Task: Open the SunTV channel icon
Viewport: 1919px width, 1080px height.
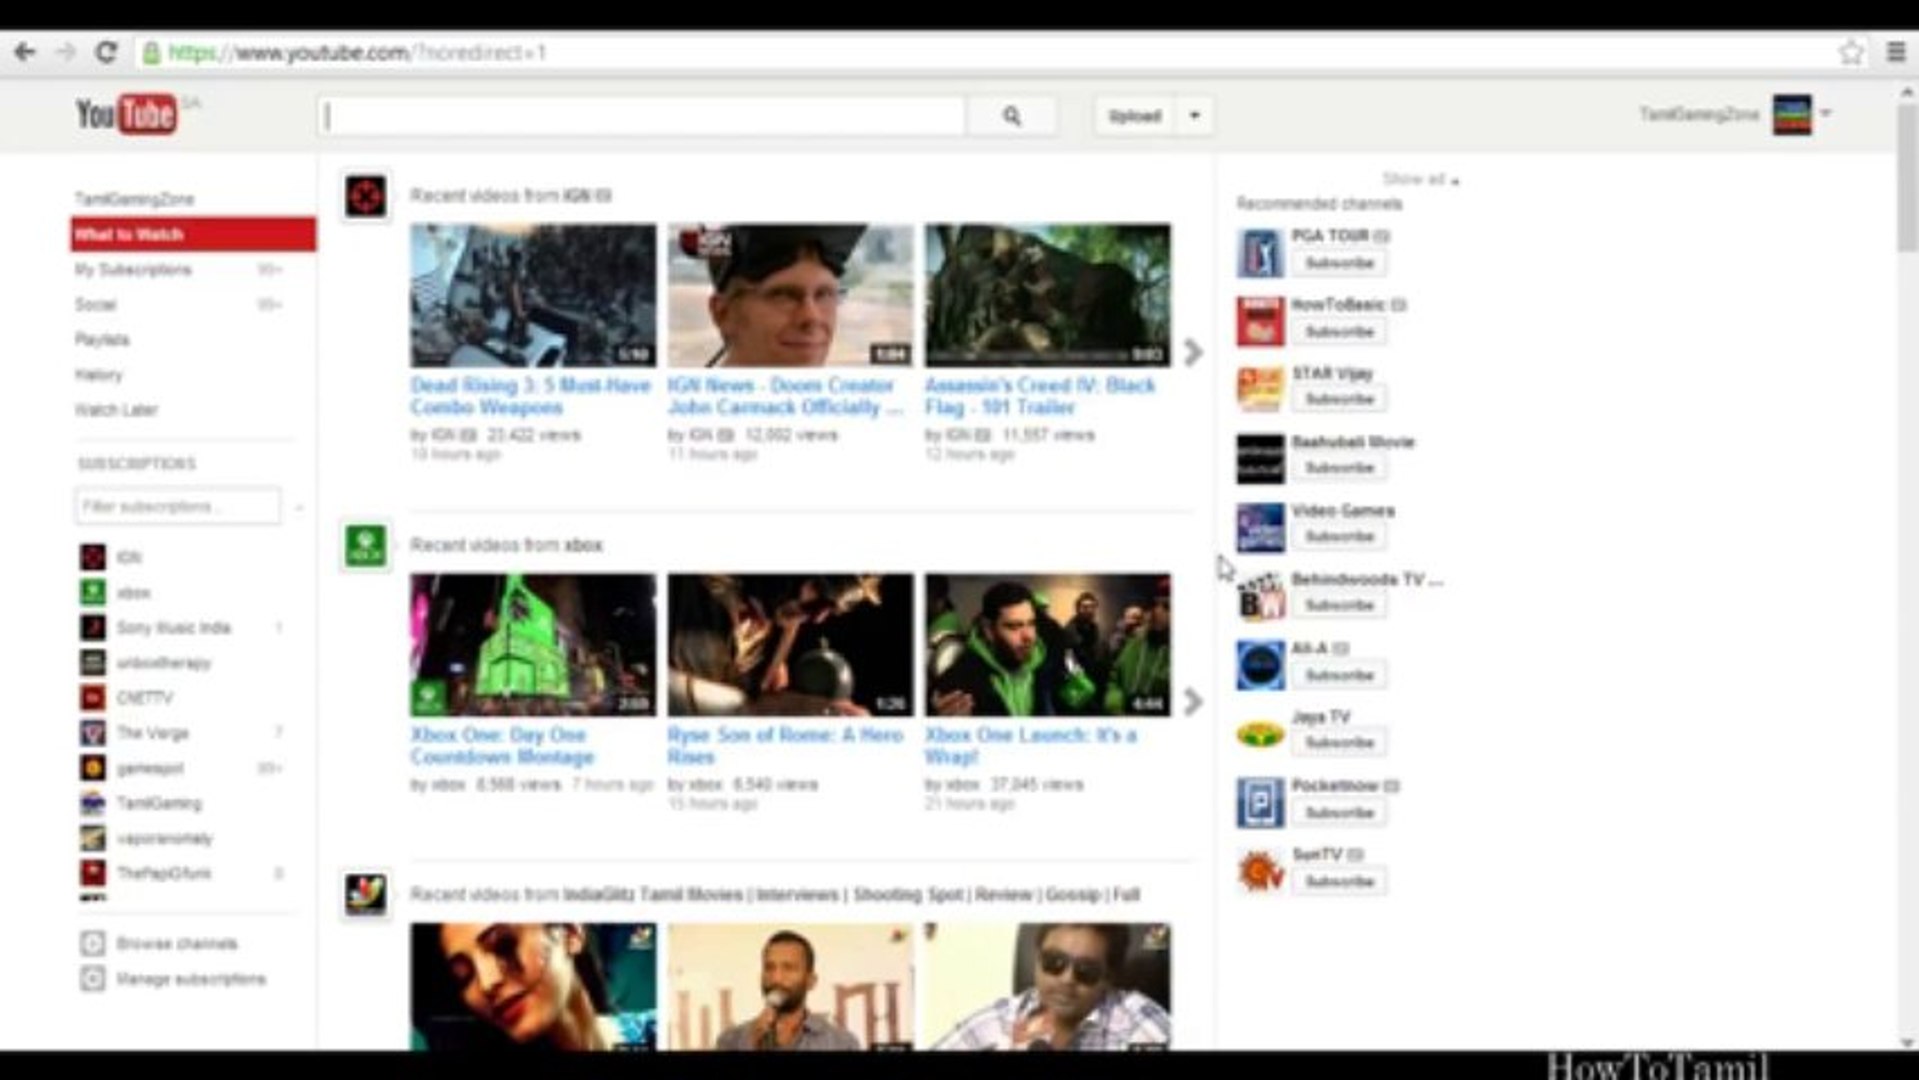Action: tap(1260, 872)
